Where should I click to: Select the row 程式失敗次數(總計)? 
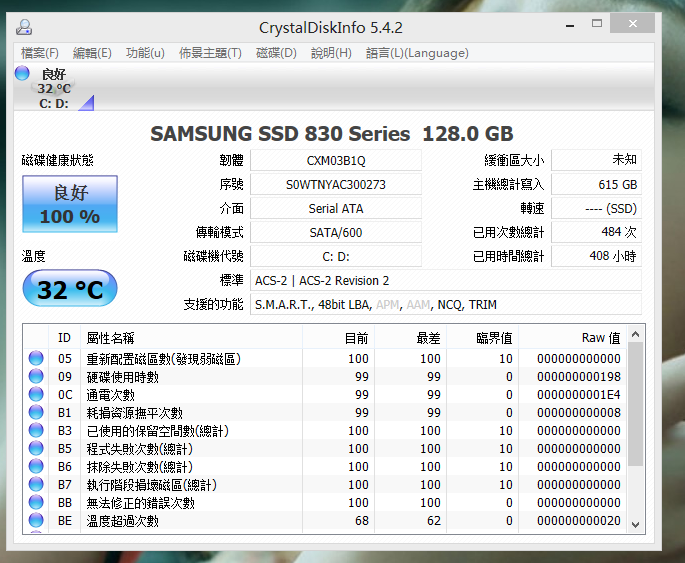coord(325,449)
